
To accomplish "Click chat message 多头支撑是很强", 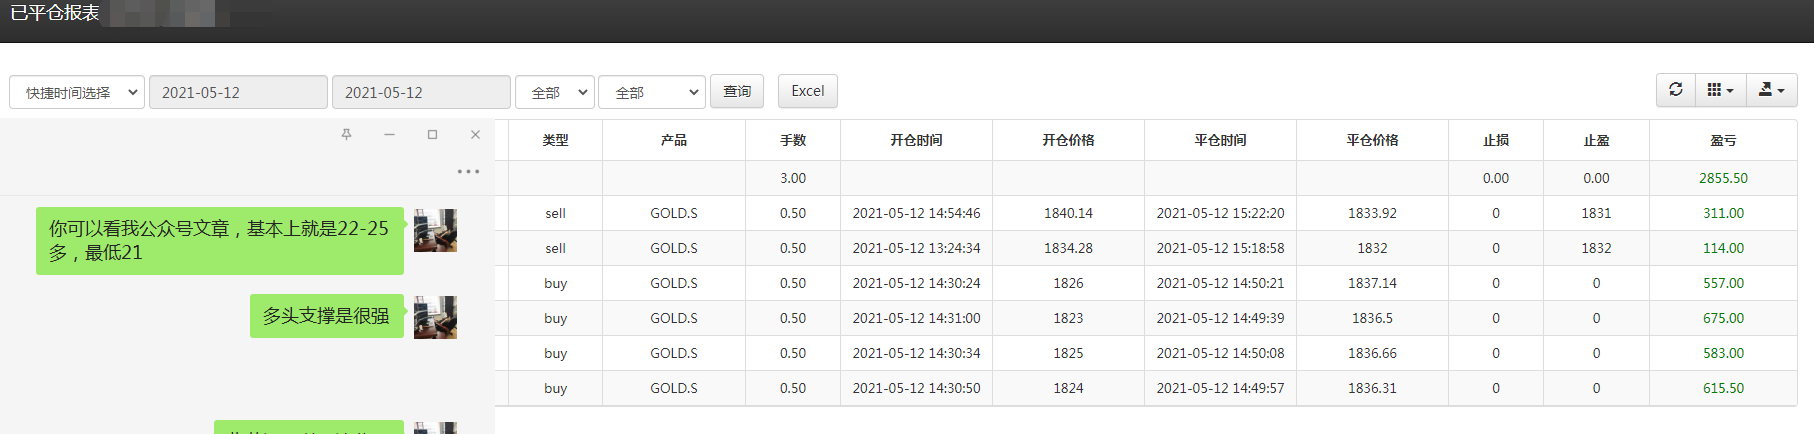I will [327, 316].
